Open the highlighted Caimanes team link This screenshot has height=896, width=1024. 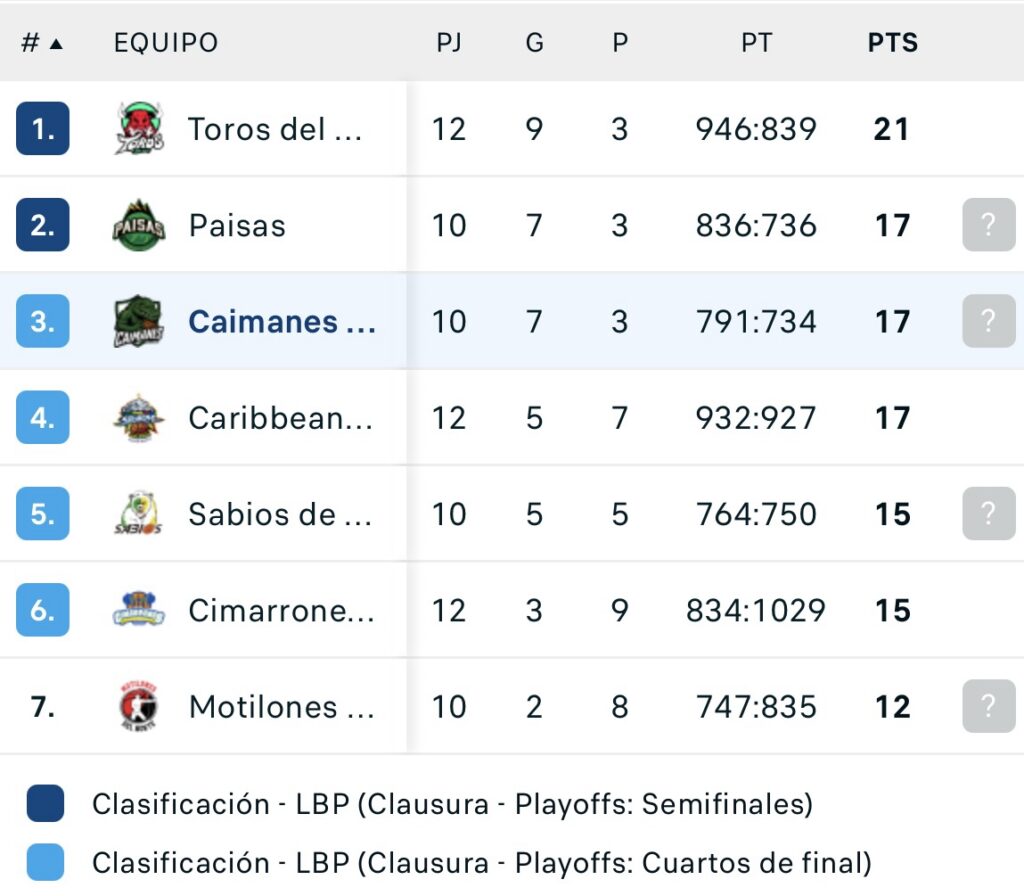[x=282, y=322]
